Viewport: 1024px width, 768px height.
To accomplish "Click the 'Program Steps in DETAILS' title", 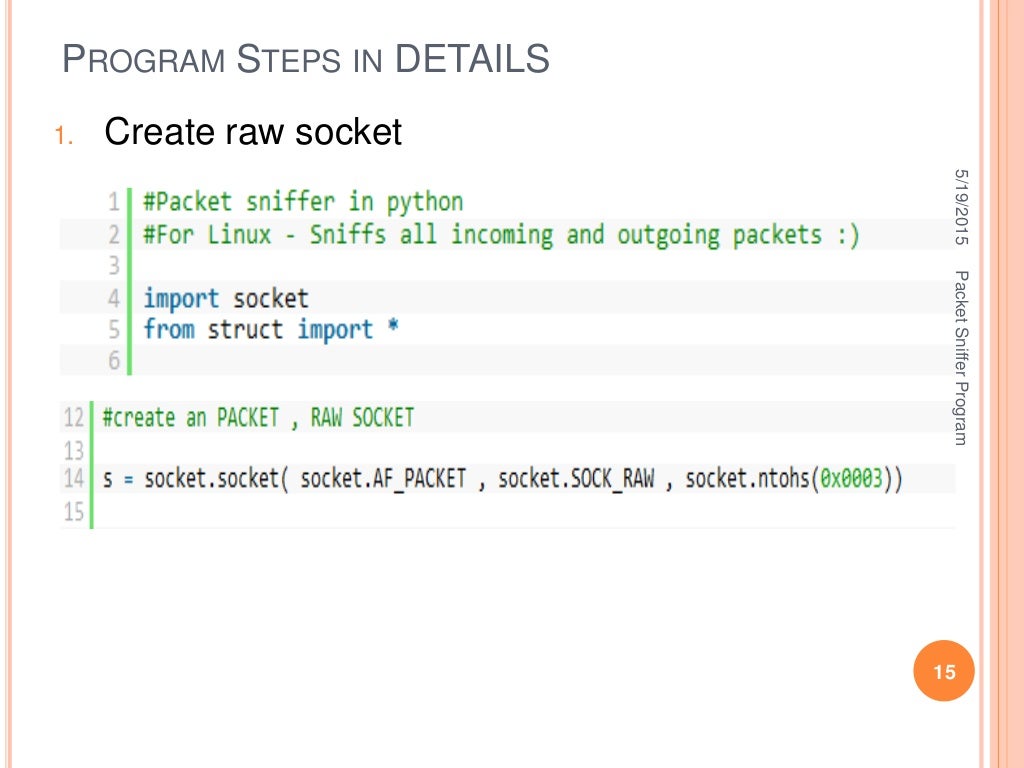I will click(x=306, y=59).
